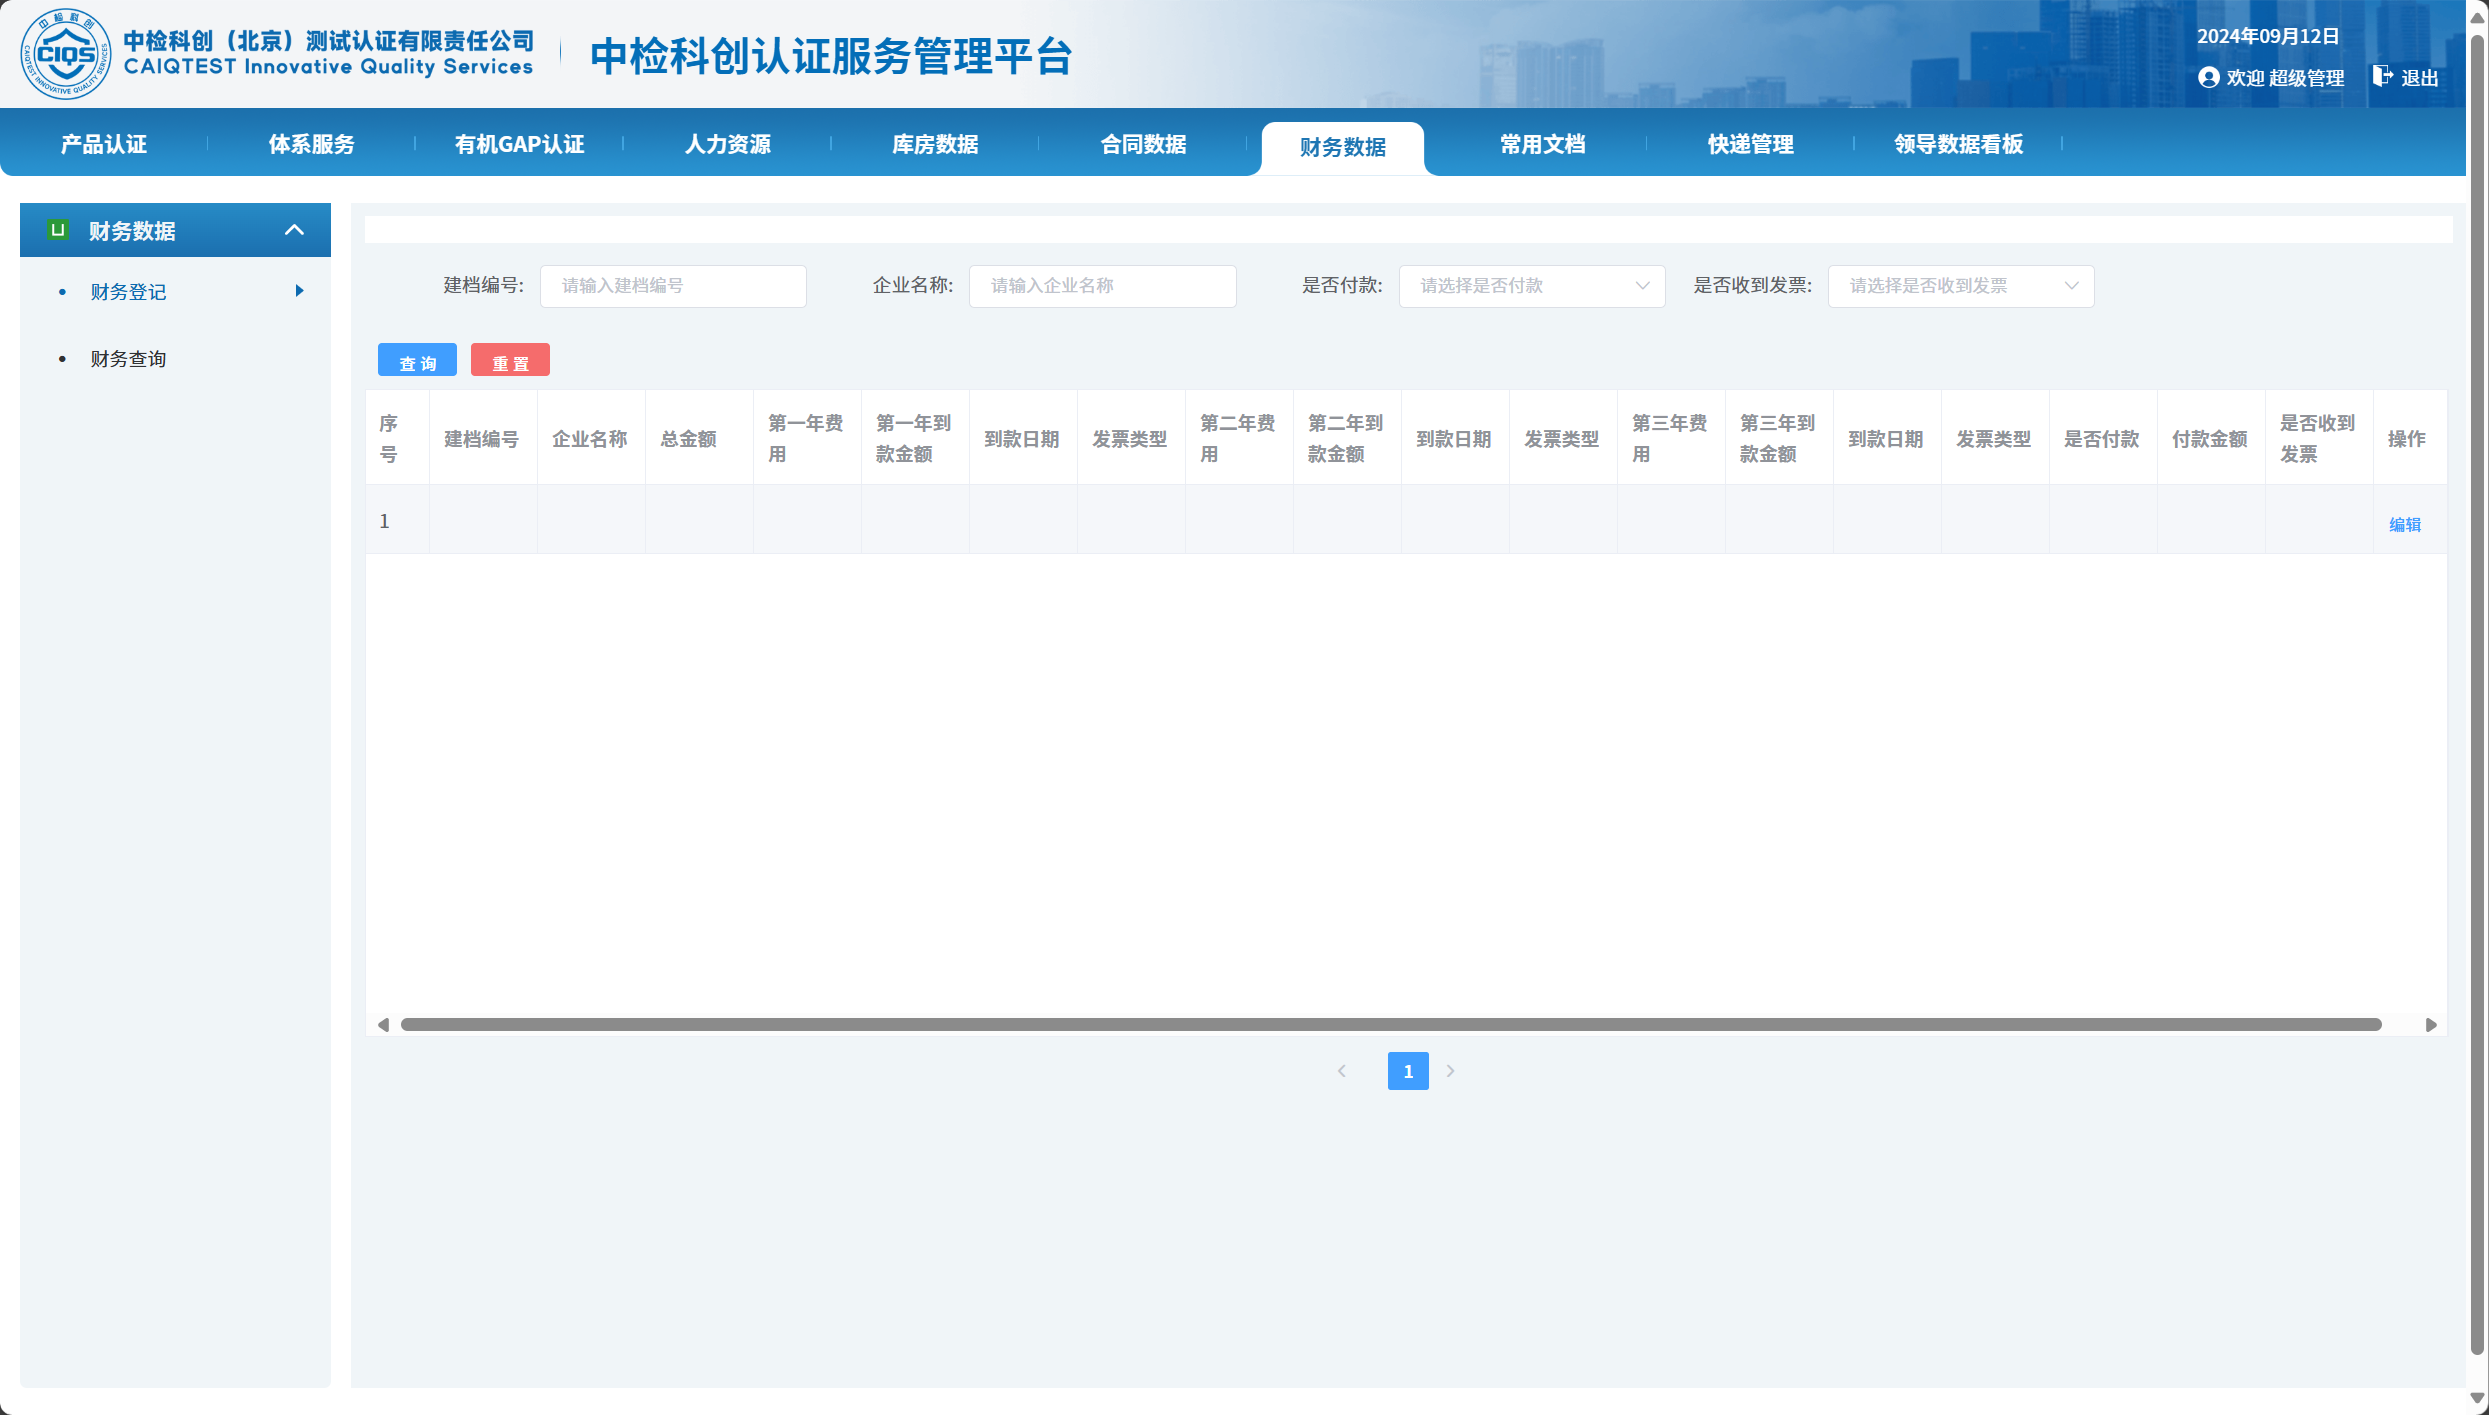Viewport: 2489px width, 1415px height.
Task: Go to previous page arrow in pagination
Action: [x=1342, y=1071]
